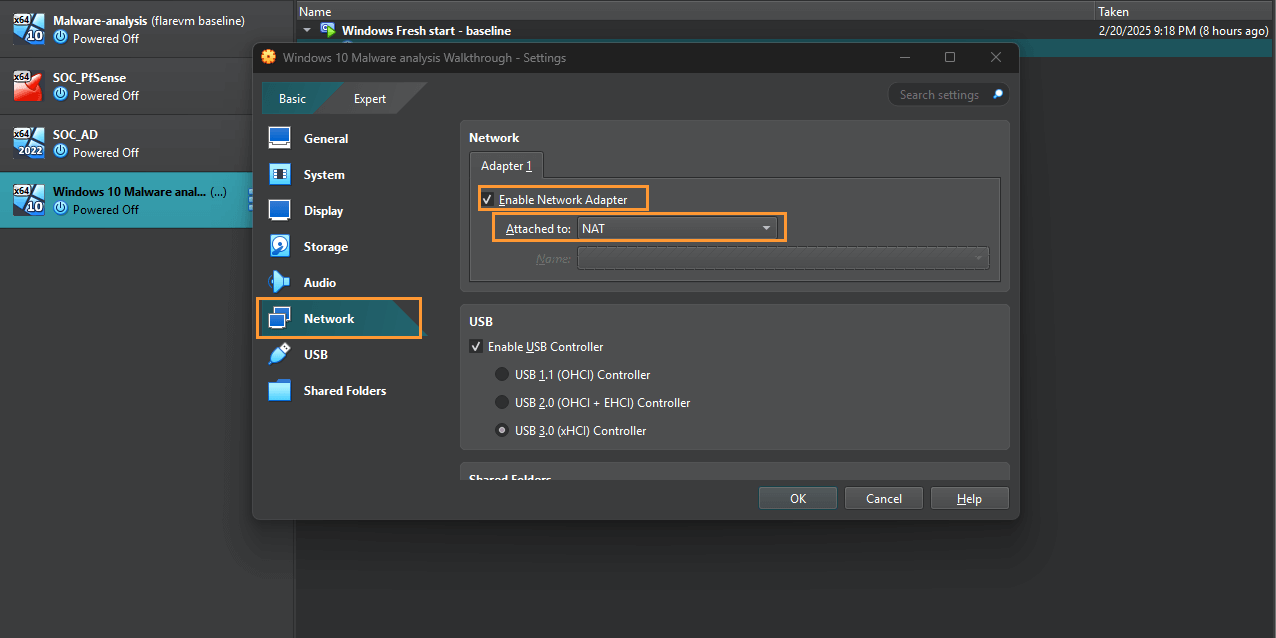1276x638 pixels.
Task: Click Malware-analysis VM Windows 10 icon
Action: (28, 29)
